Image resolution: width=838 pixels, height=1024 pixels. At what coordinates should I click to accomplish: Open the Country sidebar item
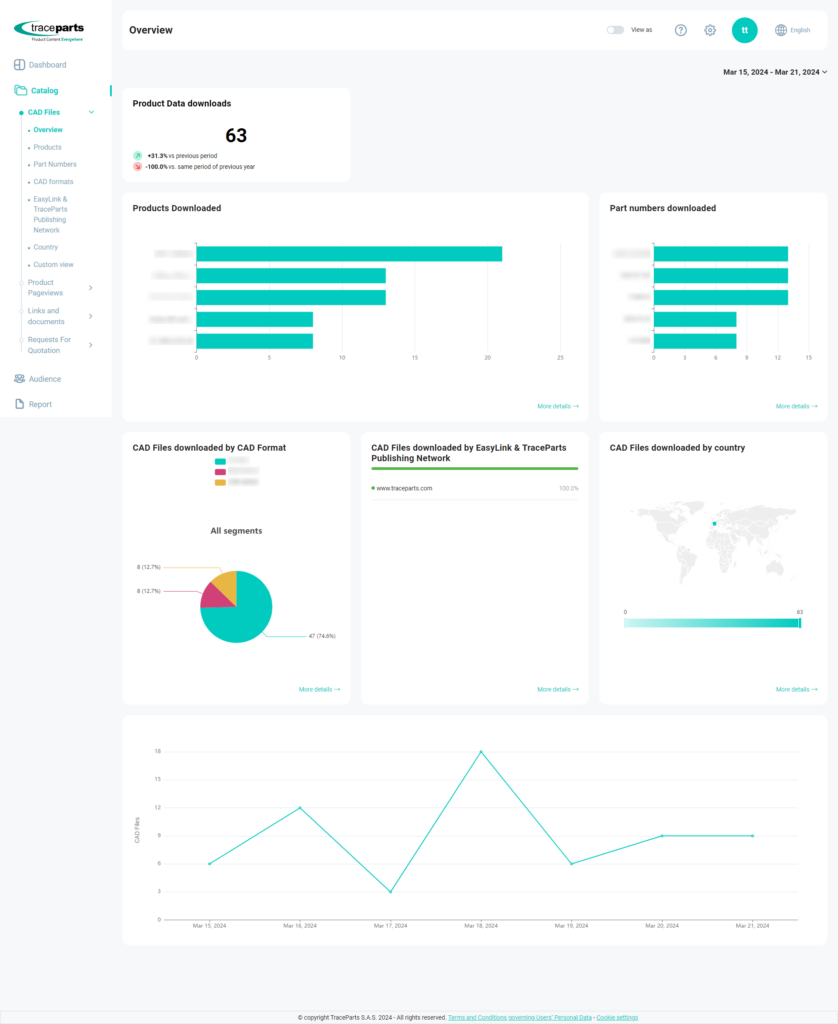(46, 247)
